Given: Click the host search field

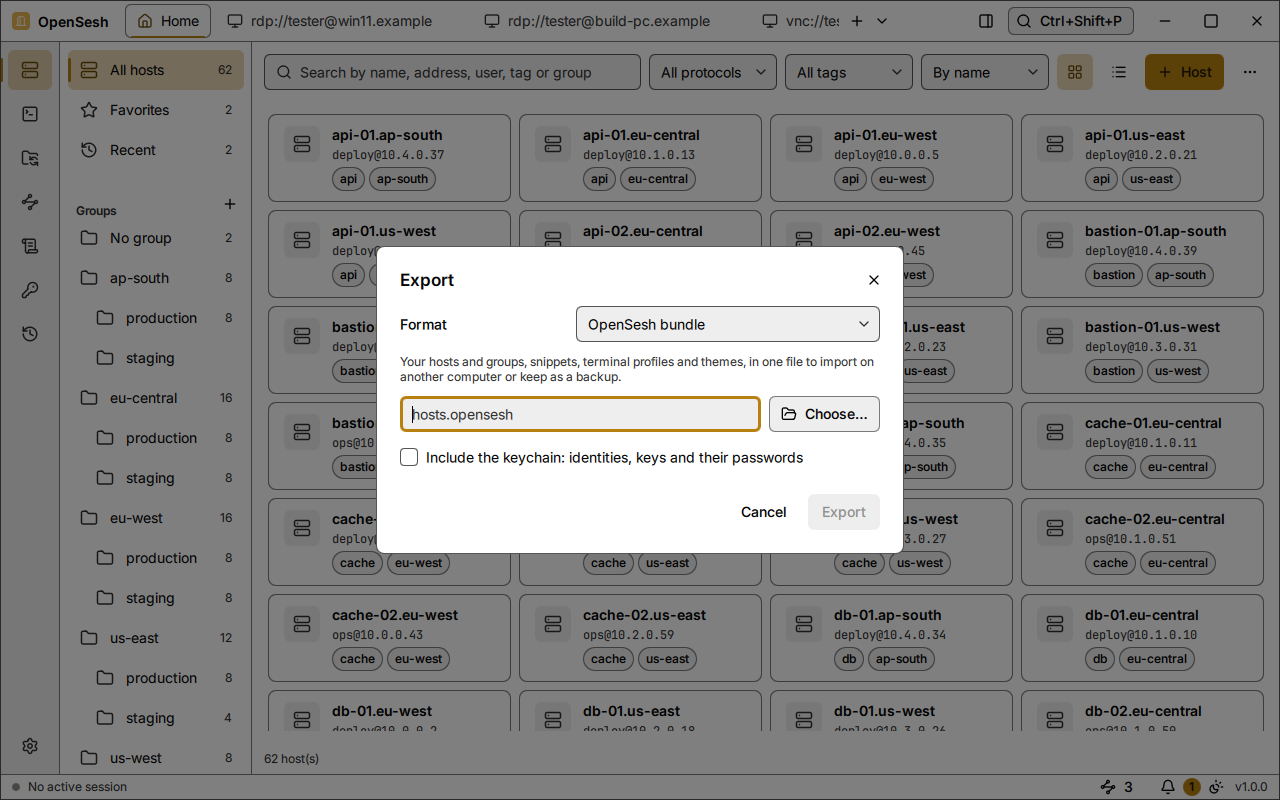Looking at the screenshot, I should (x=452, y=72).
